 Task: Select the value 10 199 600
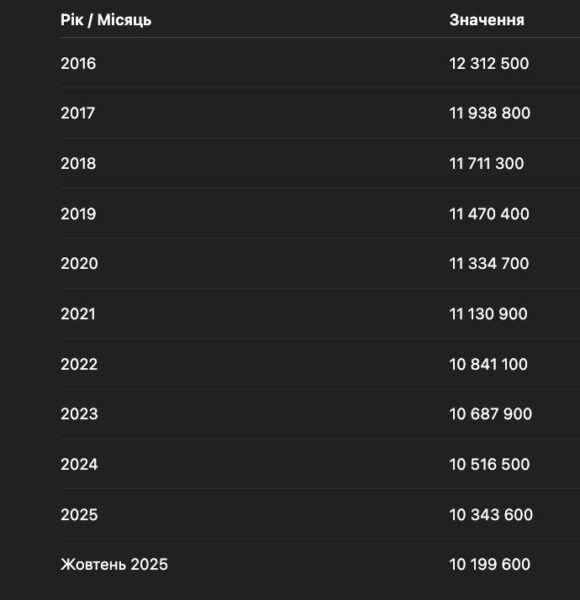[x=490, y=564]
